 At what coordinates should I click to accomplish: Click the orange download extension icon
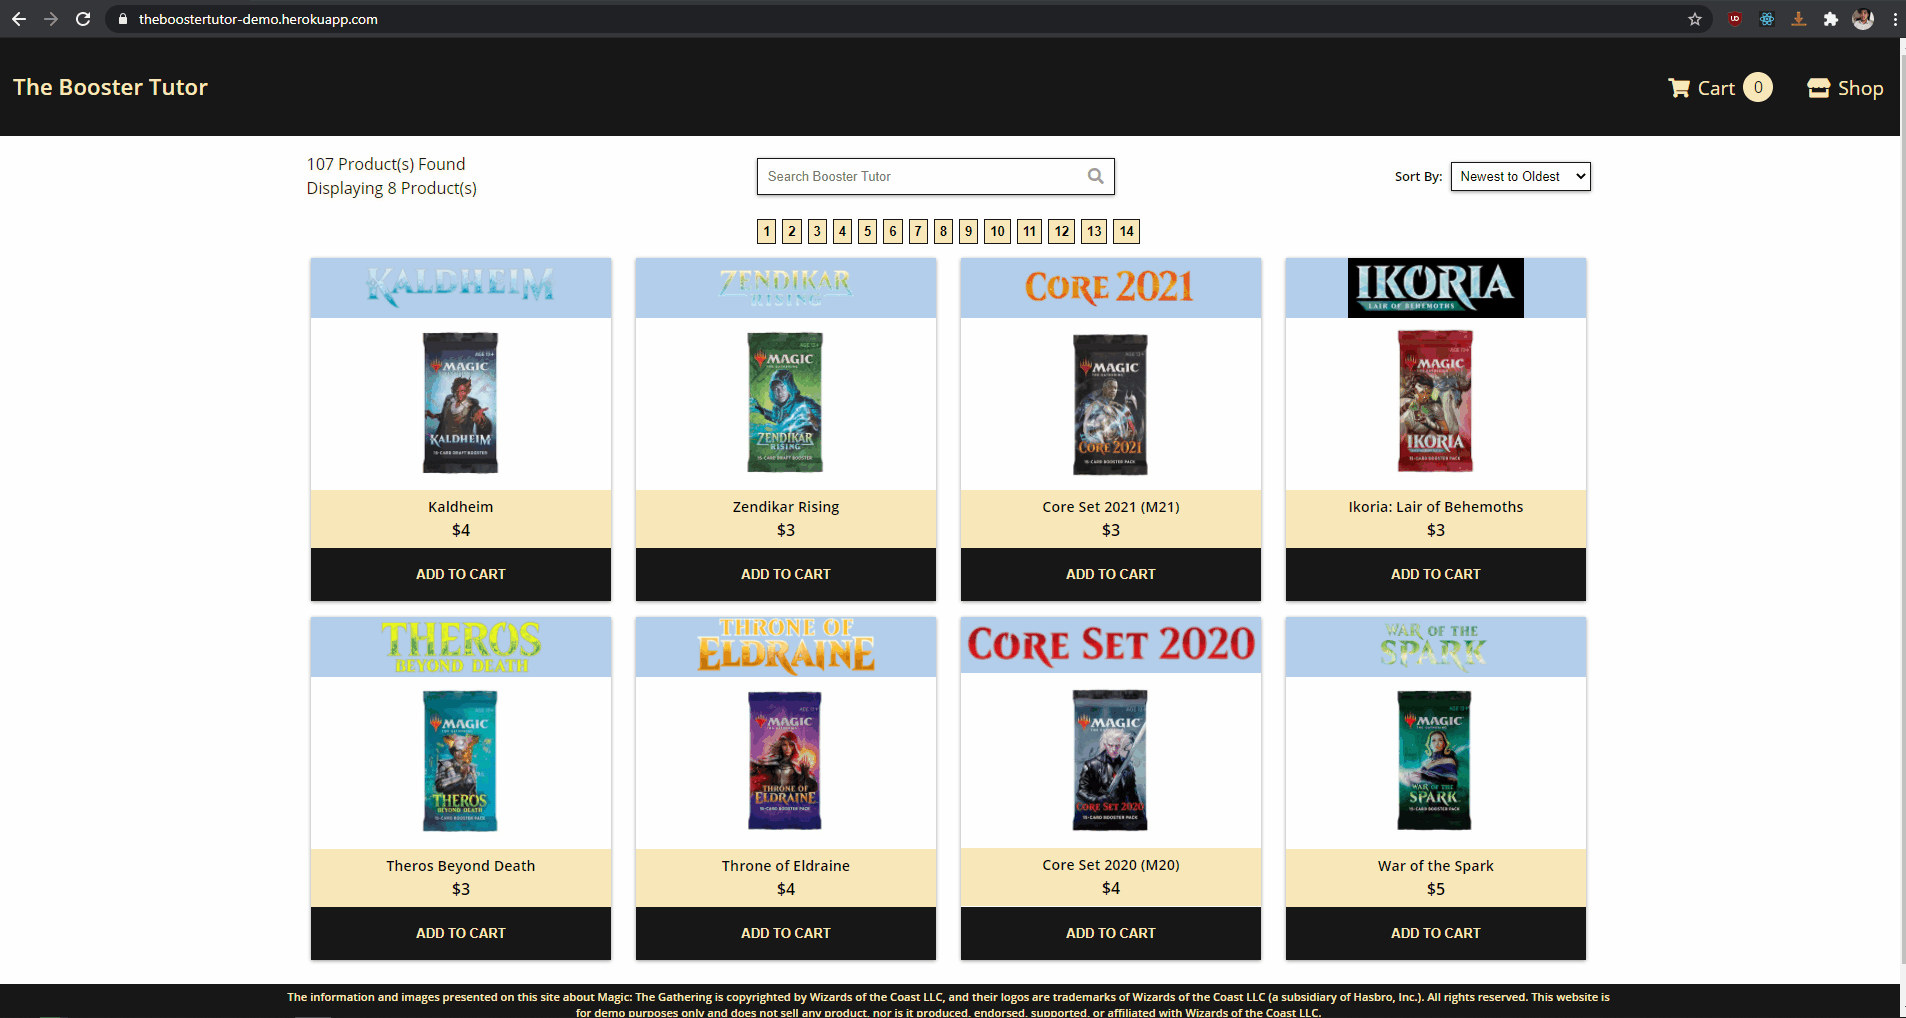point(1799,19)
